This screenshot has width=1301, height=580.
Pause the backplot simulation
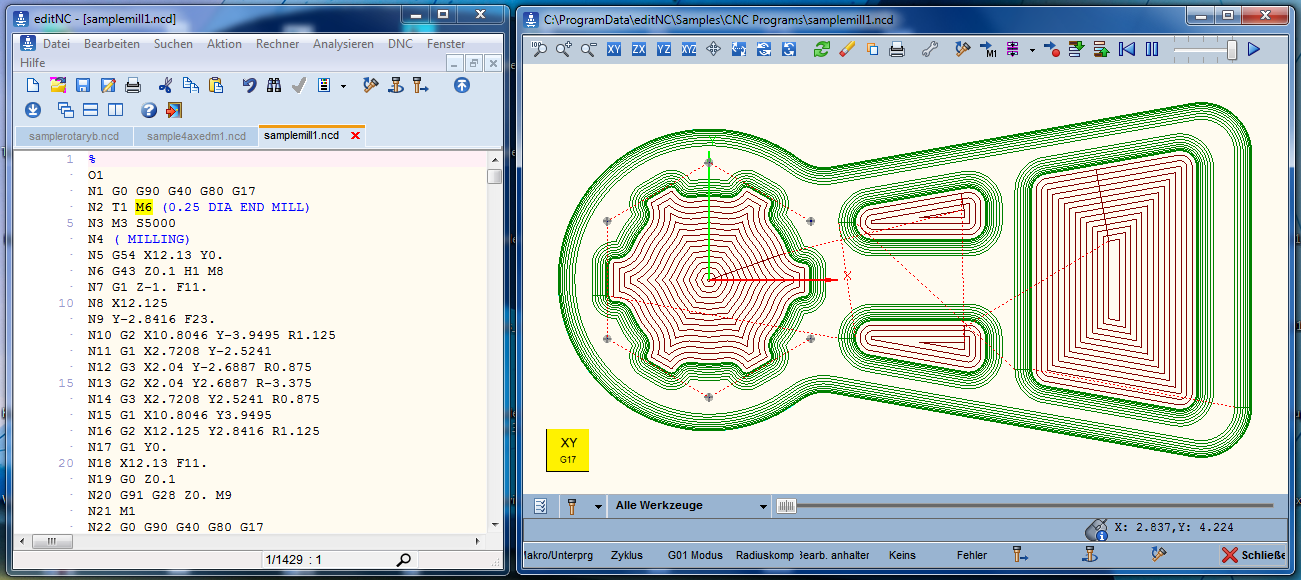[1152, 49]
